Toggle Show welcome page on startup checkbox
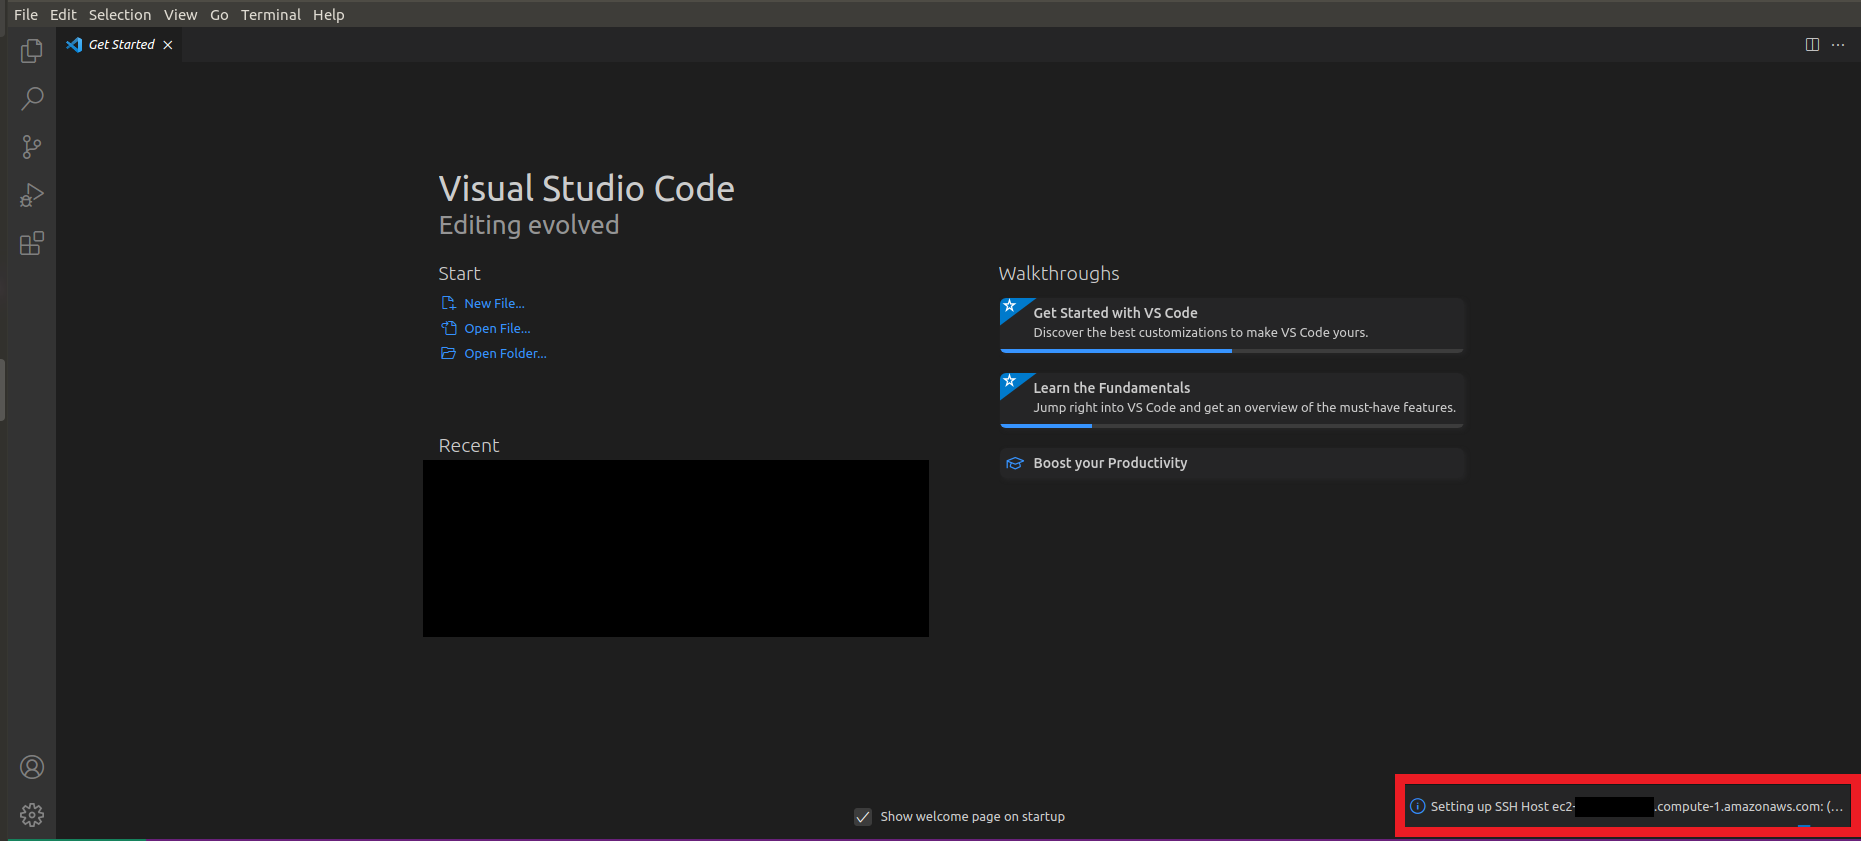Viewport: 1861px width, 841px height. [863, 817]
